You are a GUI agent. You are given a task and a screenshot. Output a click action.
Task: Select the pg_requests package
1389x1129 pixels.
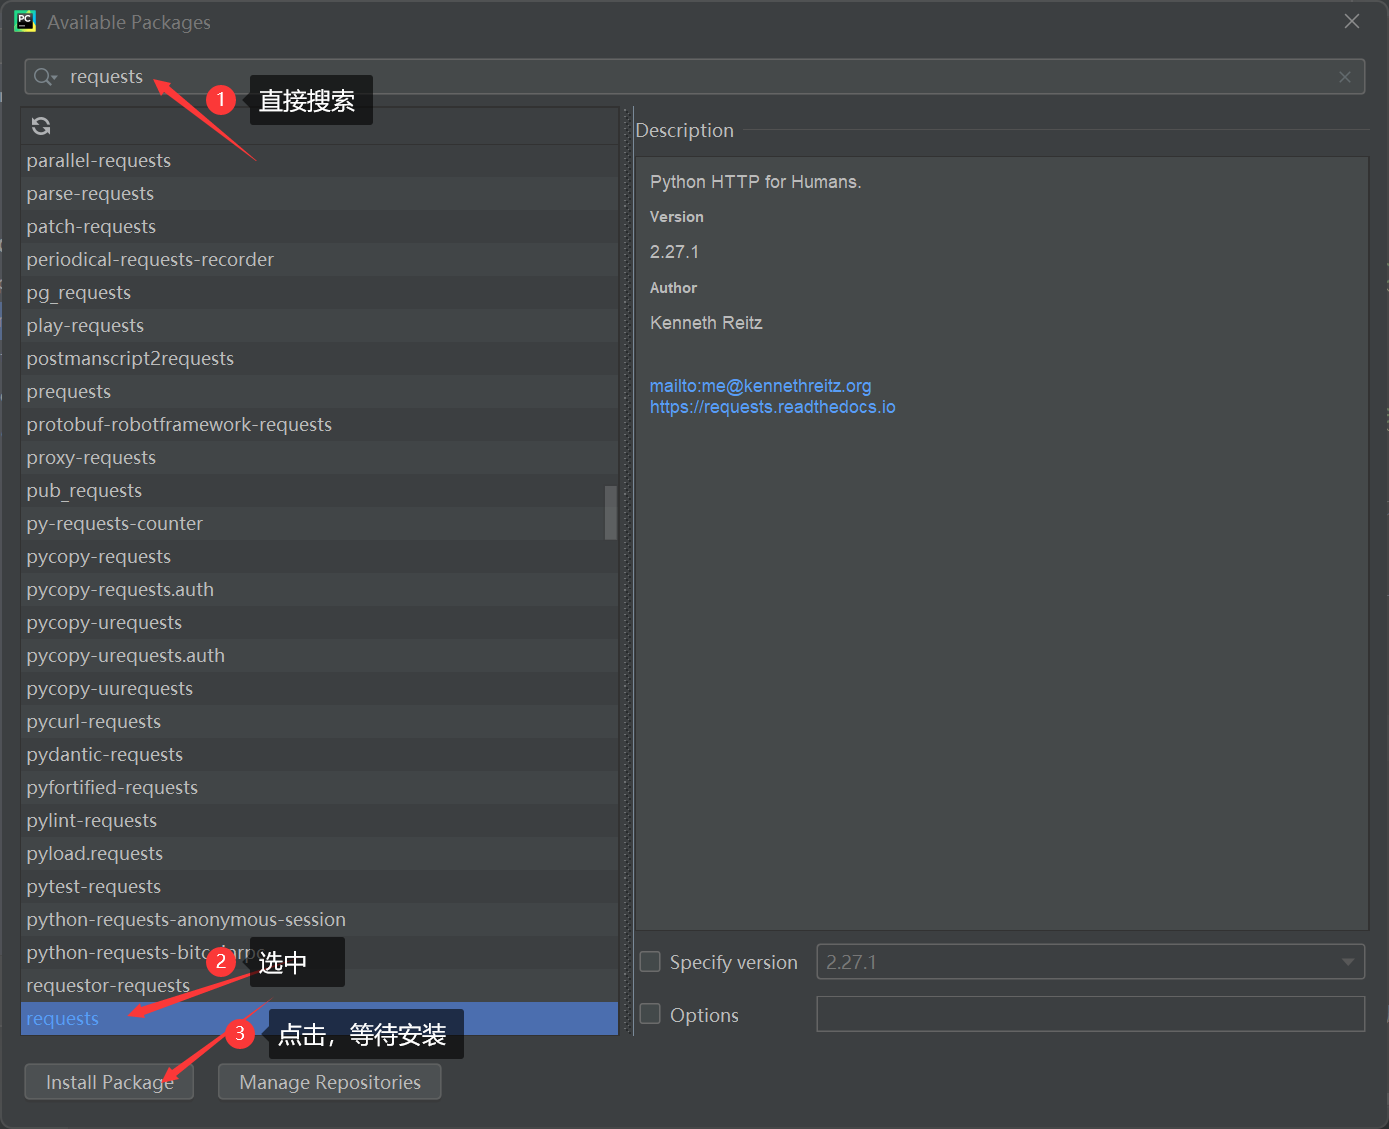coord(320,293)
